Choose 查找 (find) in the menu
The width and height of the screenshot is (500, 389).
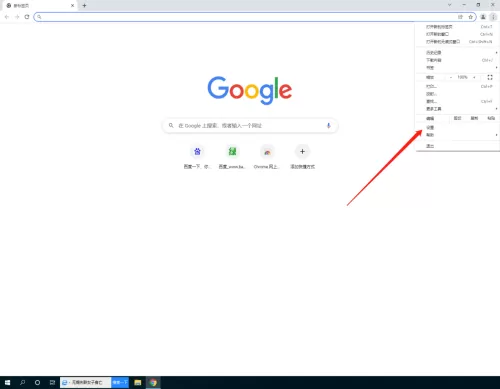(458, 101)
